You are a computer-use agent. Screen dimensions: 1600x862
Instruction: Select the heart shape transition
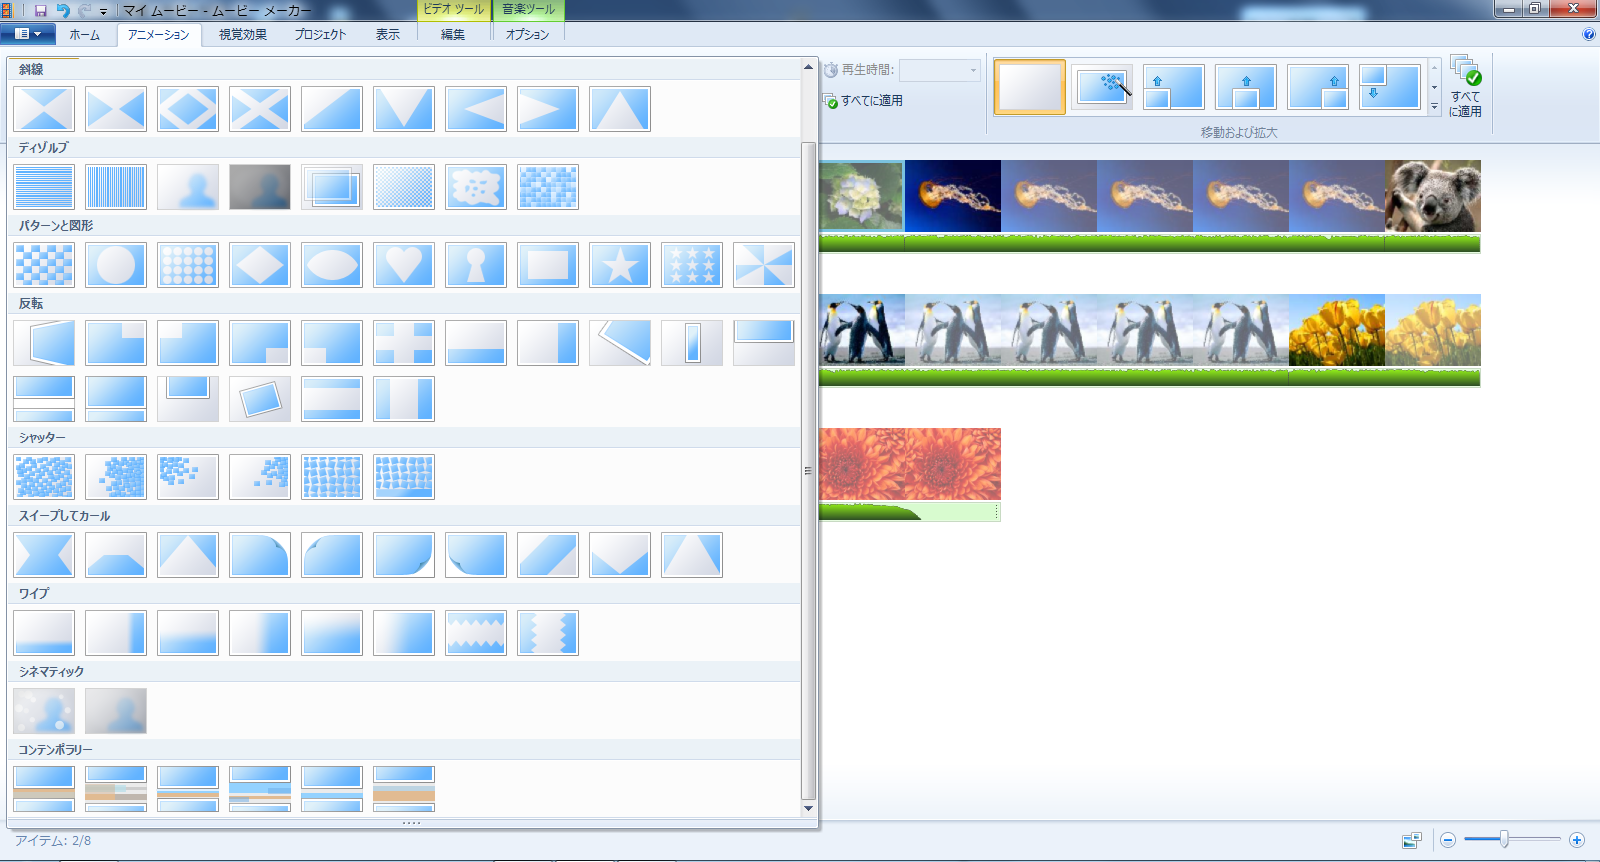point(404,265)
